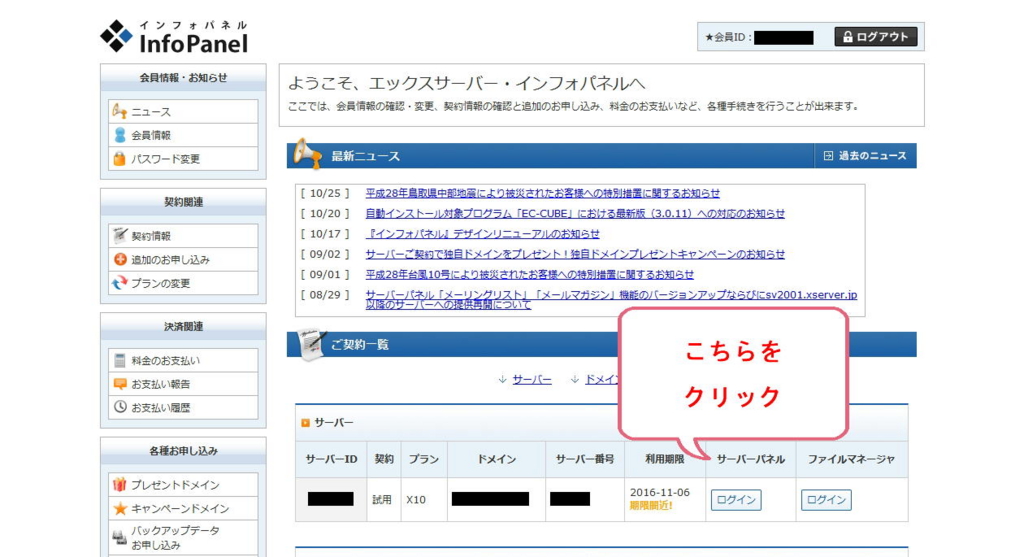Select パスワード変更 menu item
The image size is (1024, 557).
click(x=183, y=159)
